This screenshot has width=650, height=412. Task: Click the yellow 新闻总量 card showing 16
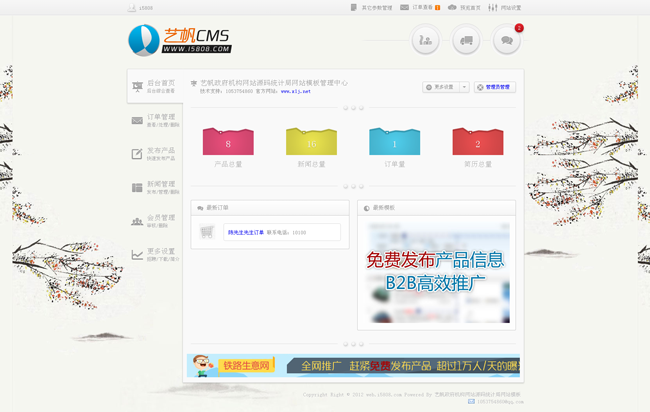pyautogui.click(x=311, y=141)
